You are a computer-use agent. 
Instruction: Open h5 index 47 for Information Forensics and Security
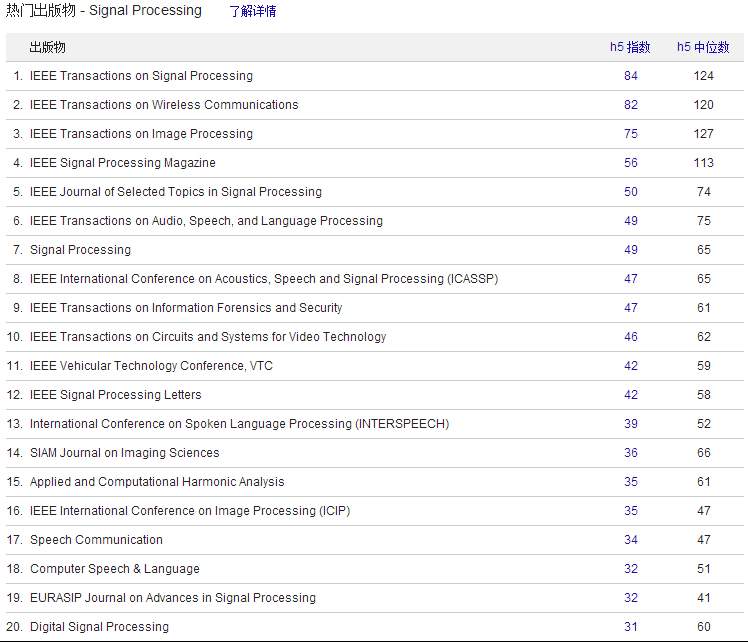[x=631, y=308]
